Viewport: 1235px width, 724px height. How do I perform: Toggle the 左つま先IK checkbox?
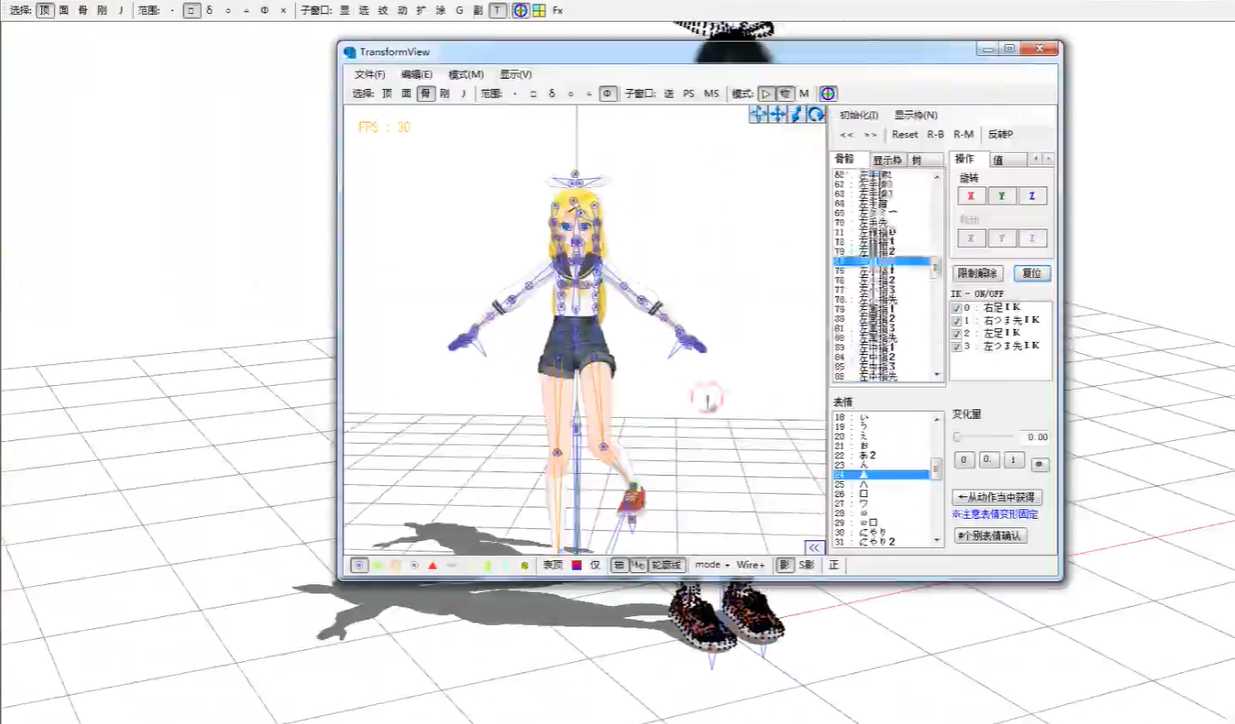click(958, 346)
